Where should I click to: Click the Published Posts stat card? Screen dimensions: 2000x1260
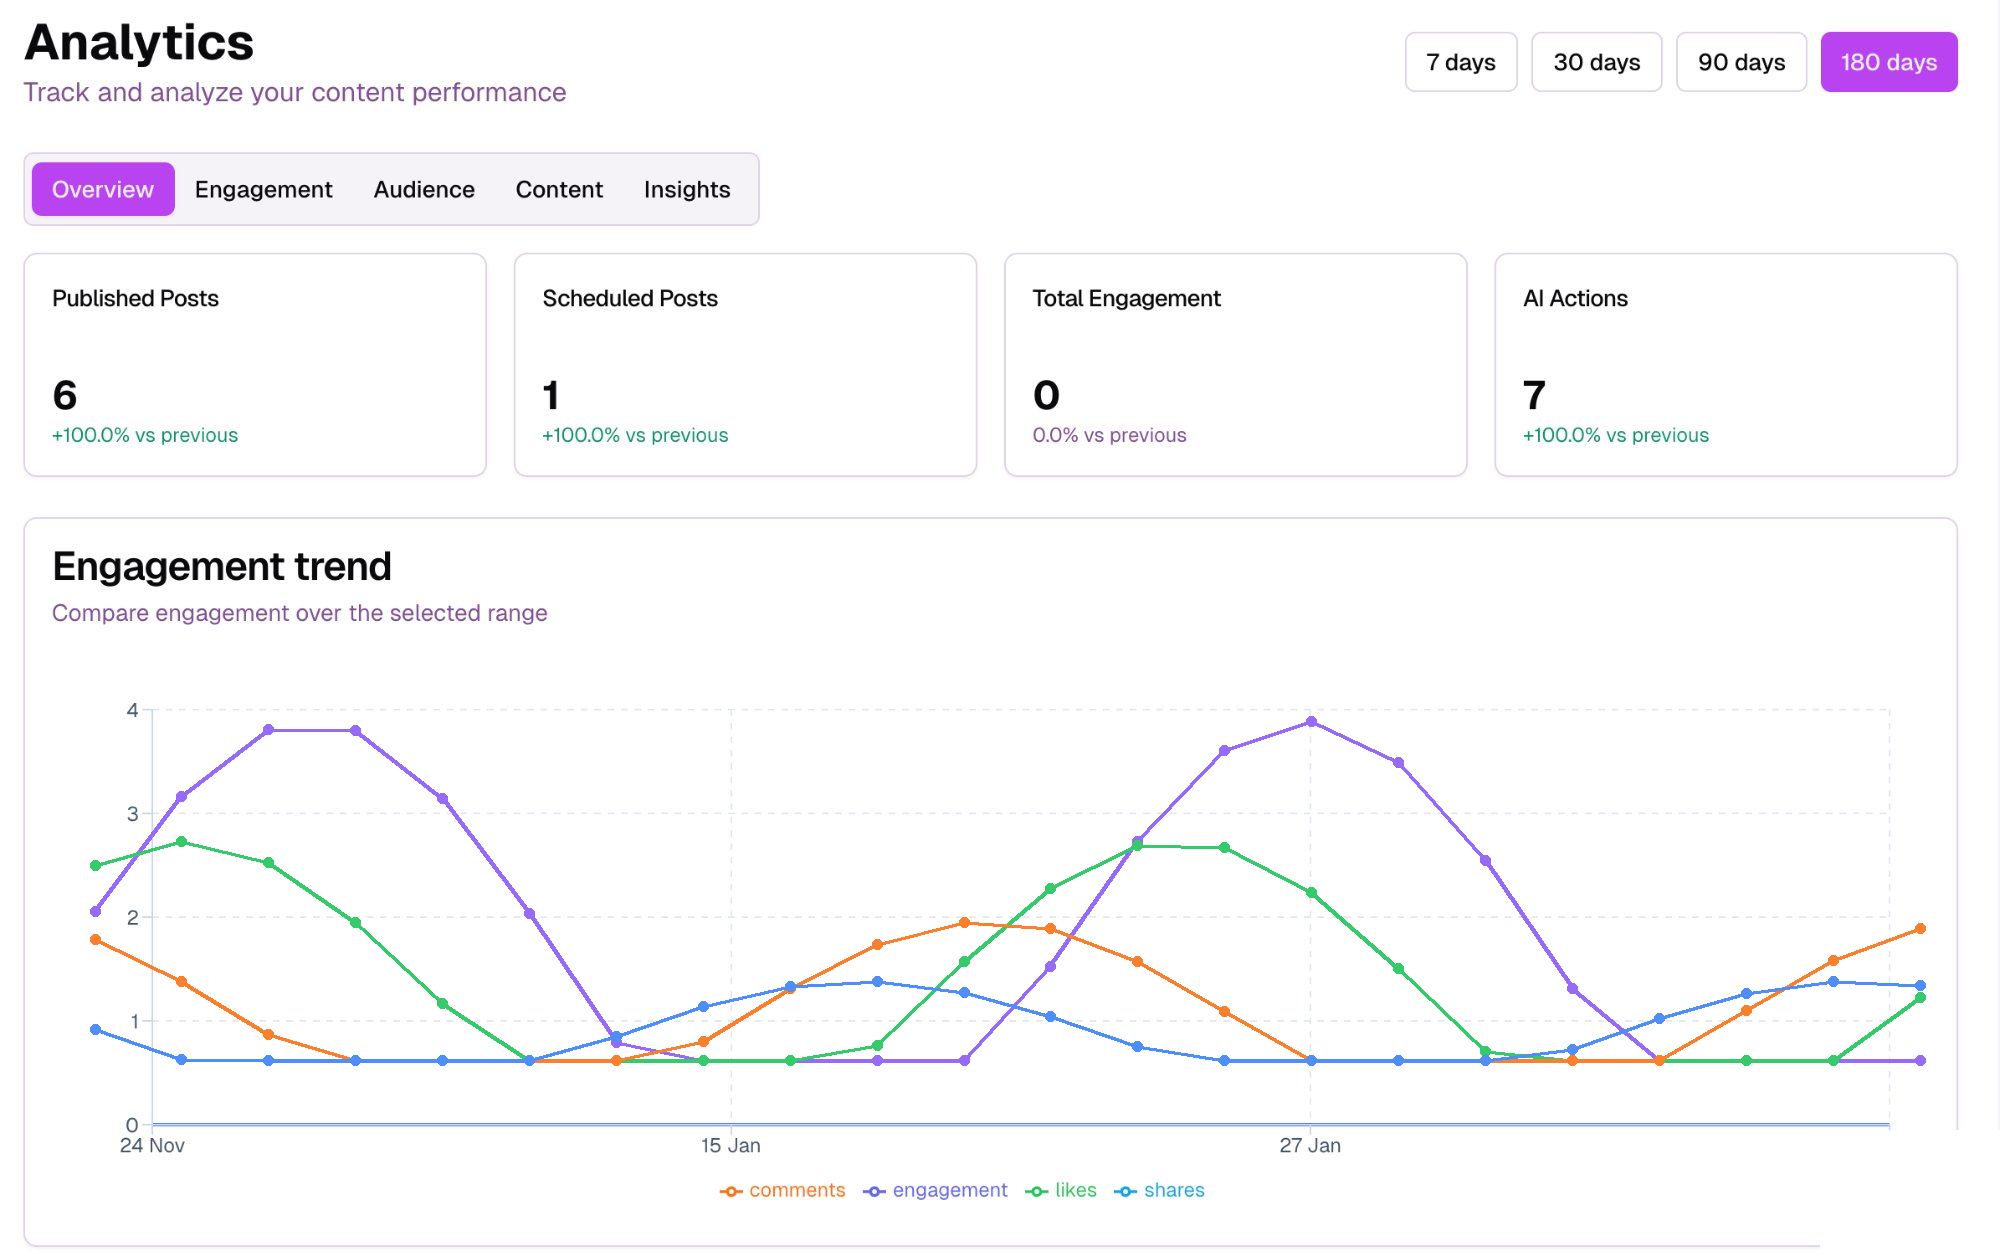click(255, 365)
